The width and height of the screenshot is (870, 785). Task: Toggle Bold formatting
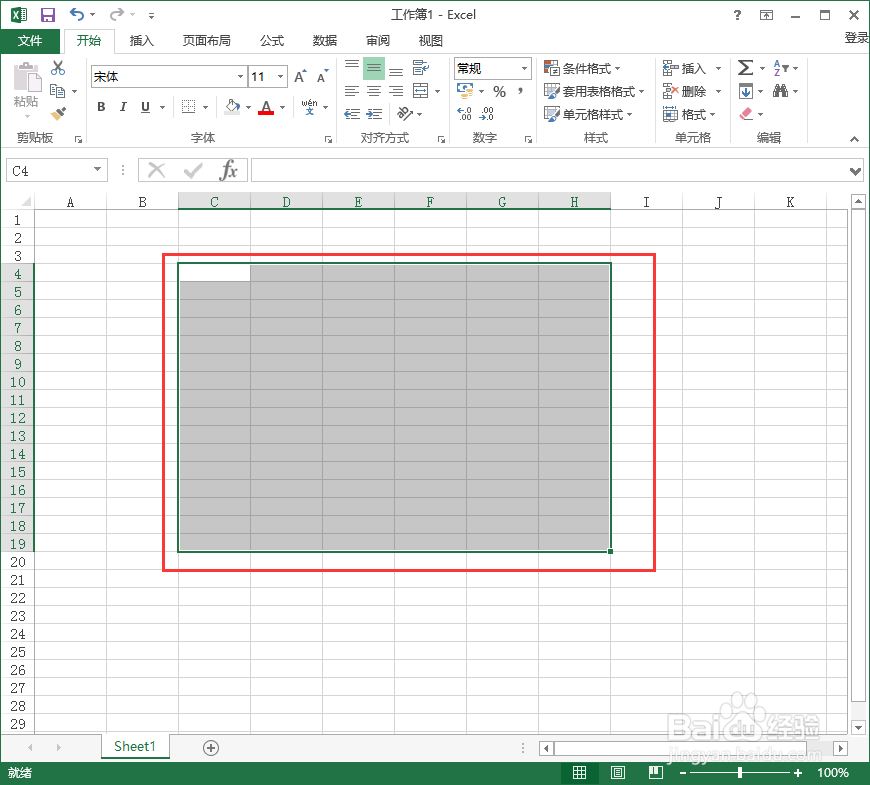101,107
